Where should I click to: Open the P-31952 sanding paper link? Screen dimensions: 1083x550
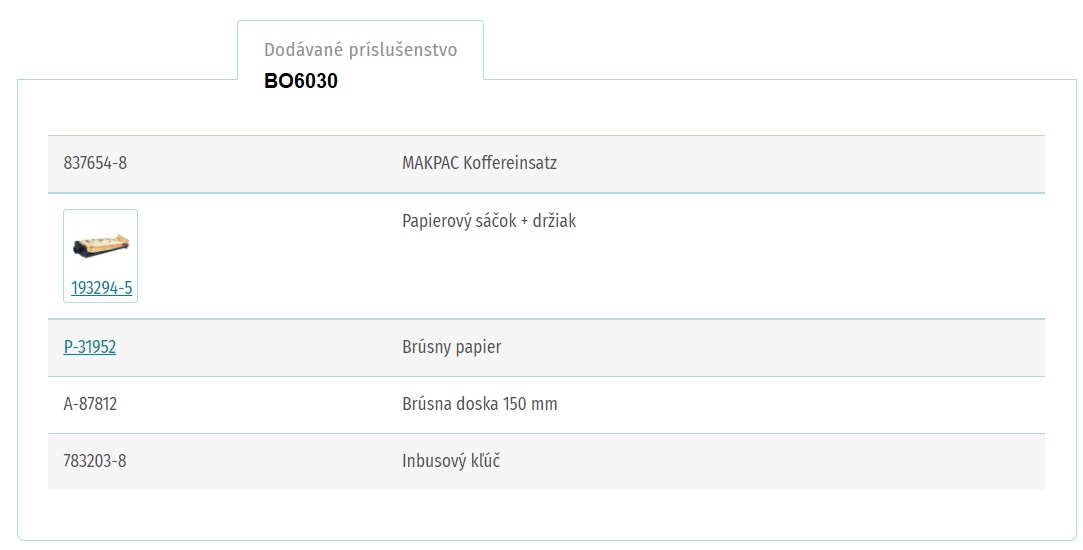point(90,347)
